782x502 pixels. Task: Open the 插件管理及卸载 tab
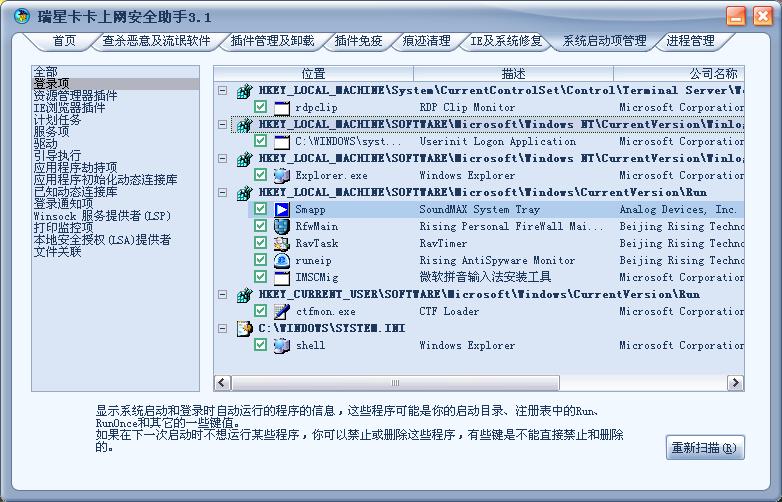pos(272,41)
